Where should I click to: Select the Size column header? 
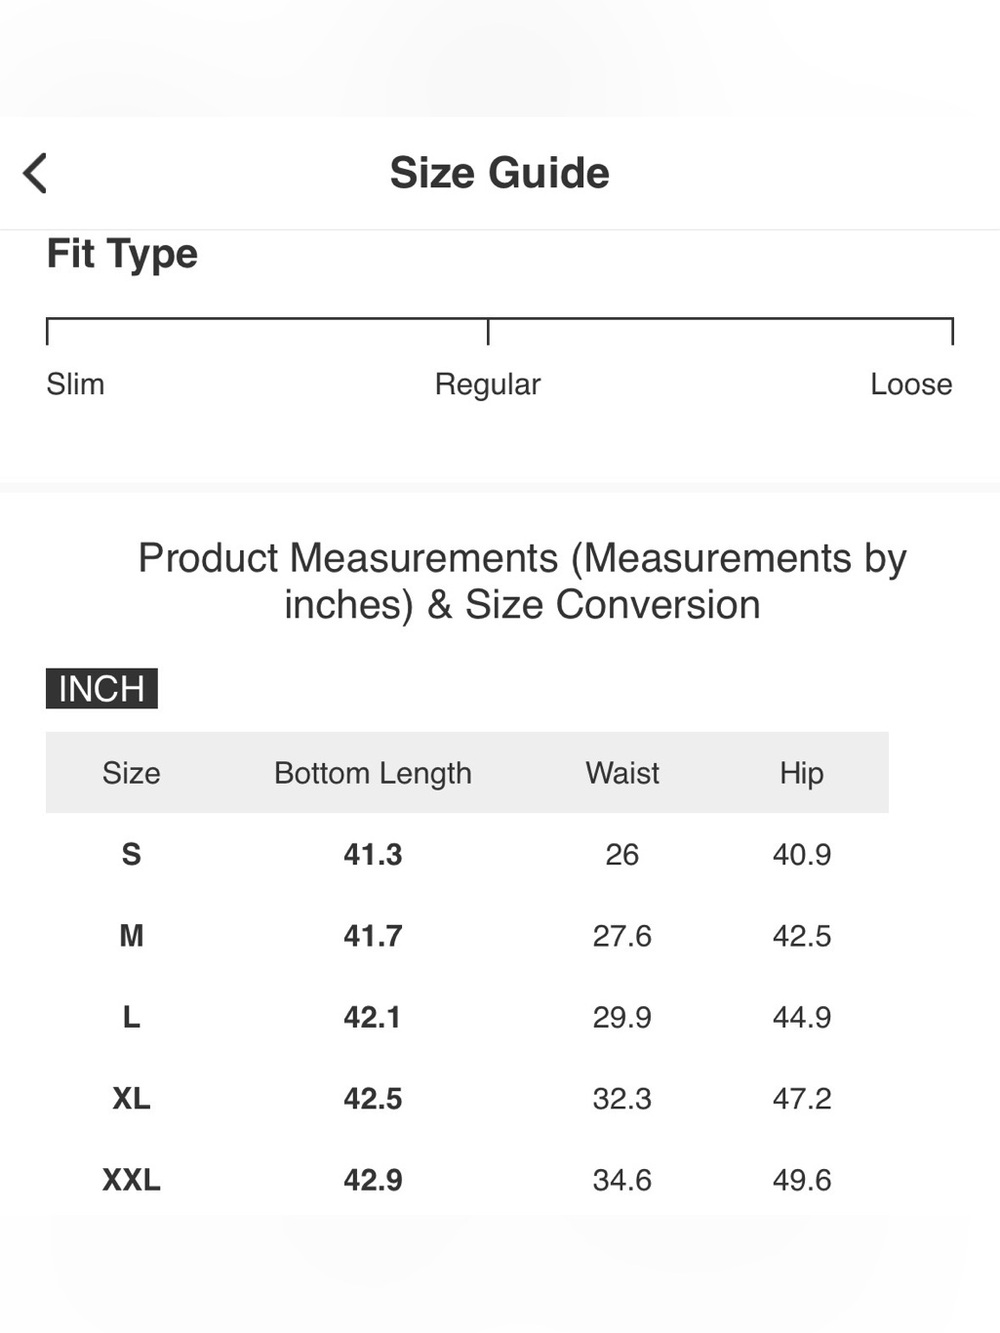point(131,773)
